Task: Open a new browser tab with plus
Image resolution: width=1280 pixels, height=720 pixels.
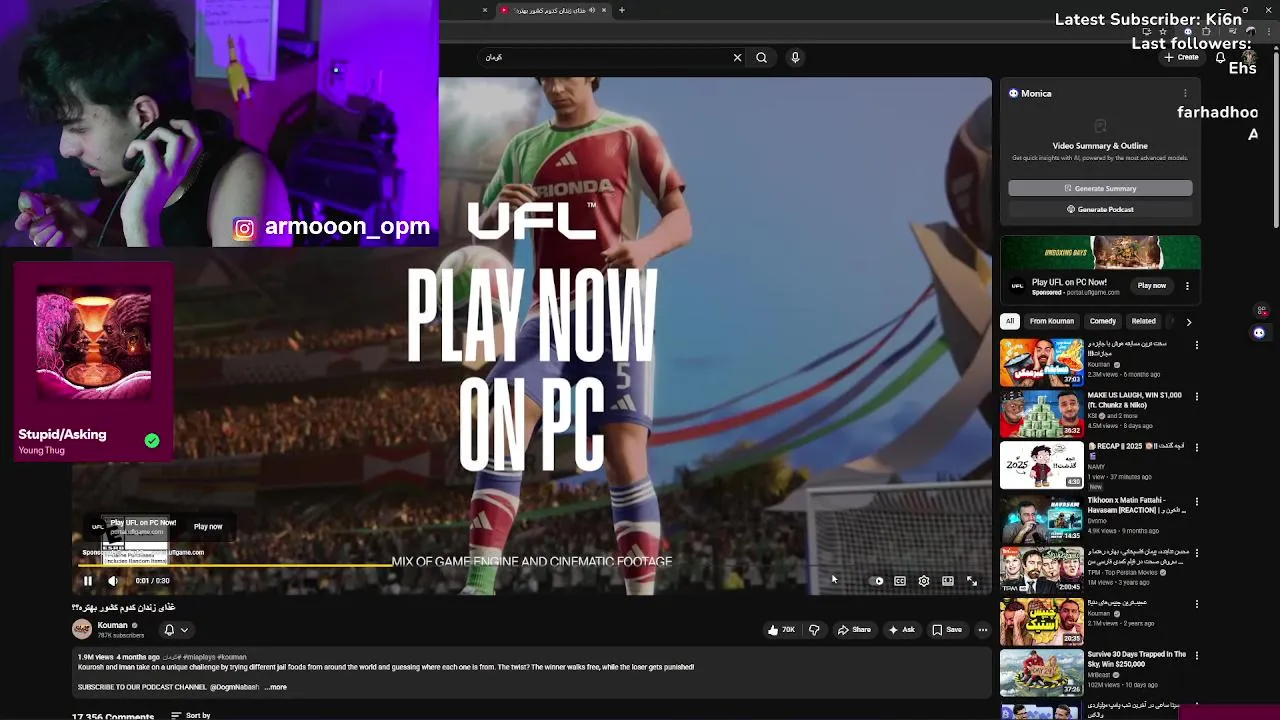Action: click(x=621, y=10)
